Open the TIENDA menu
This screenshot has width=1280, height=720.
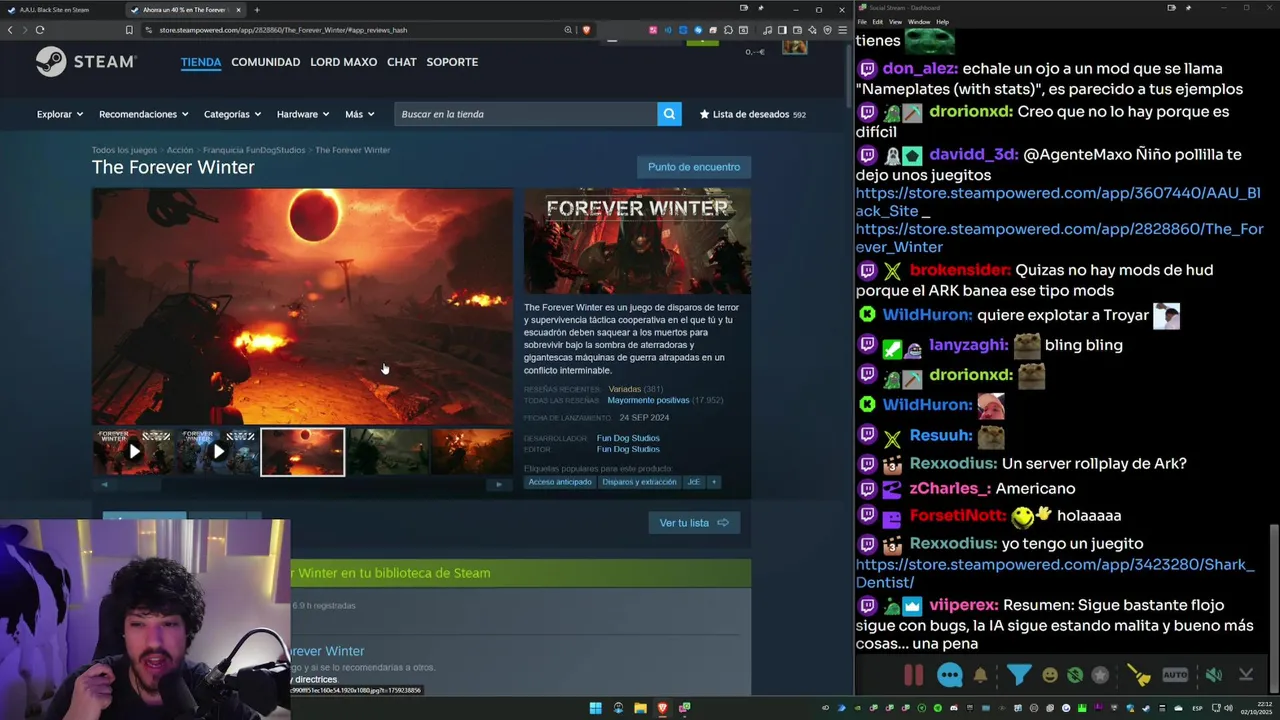coord(201,62)
